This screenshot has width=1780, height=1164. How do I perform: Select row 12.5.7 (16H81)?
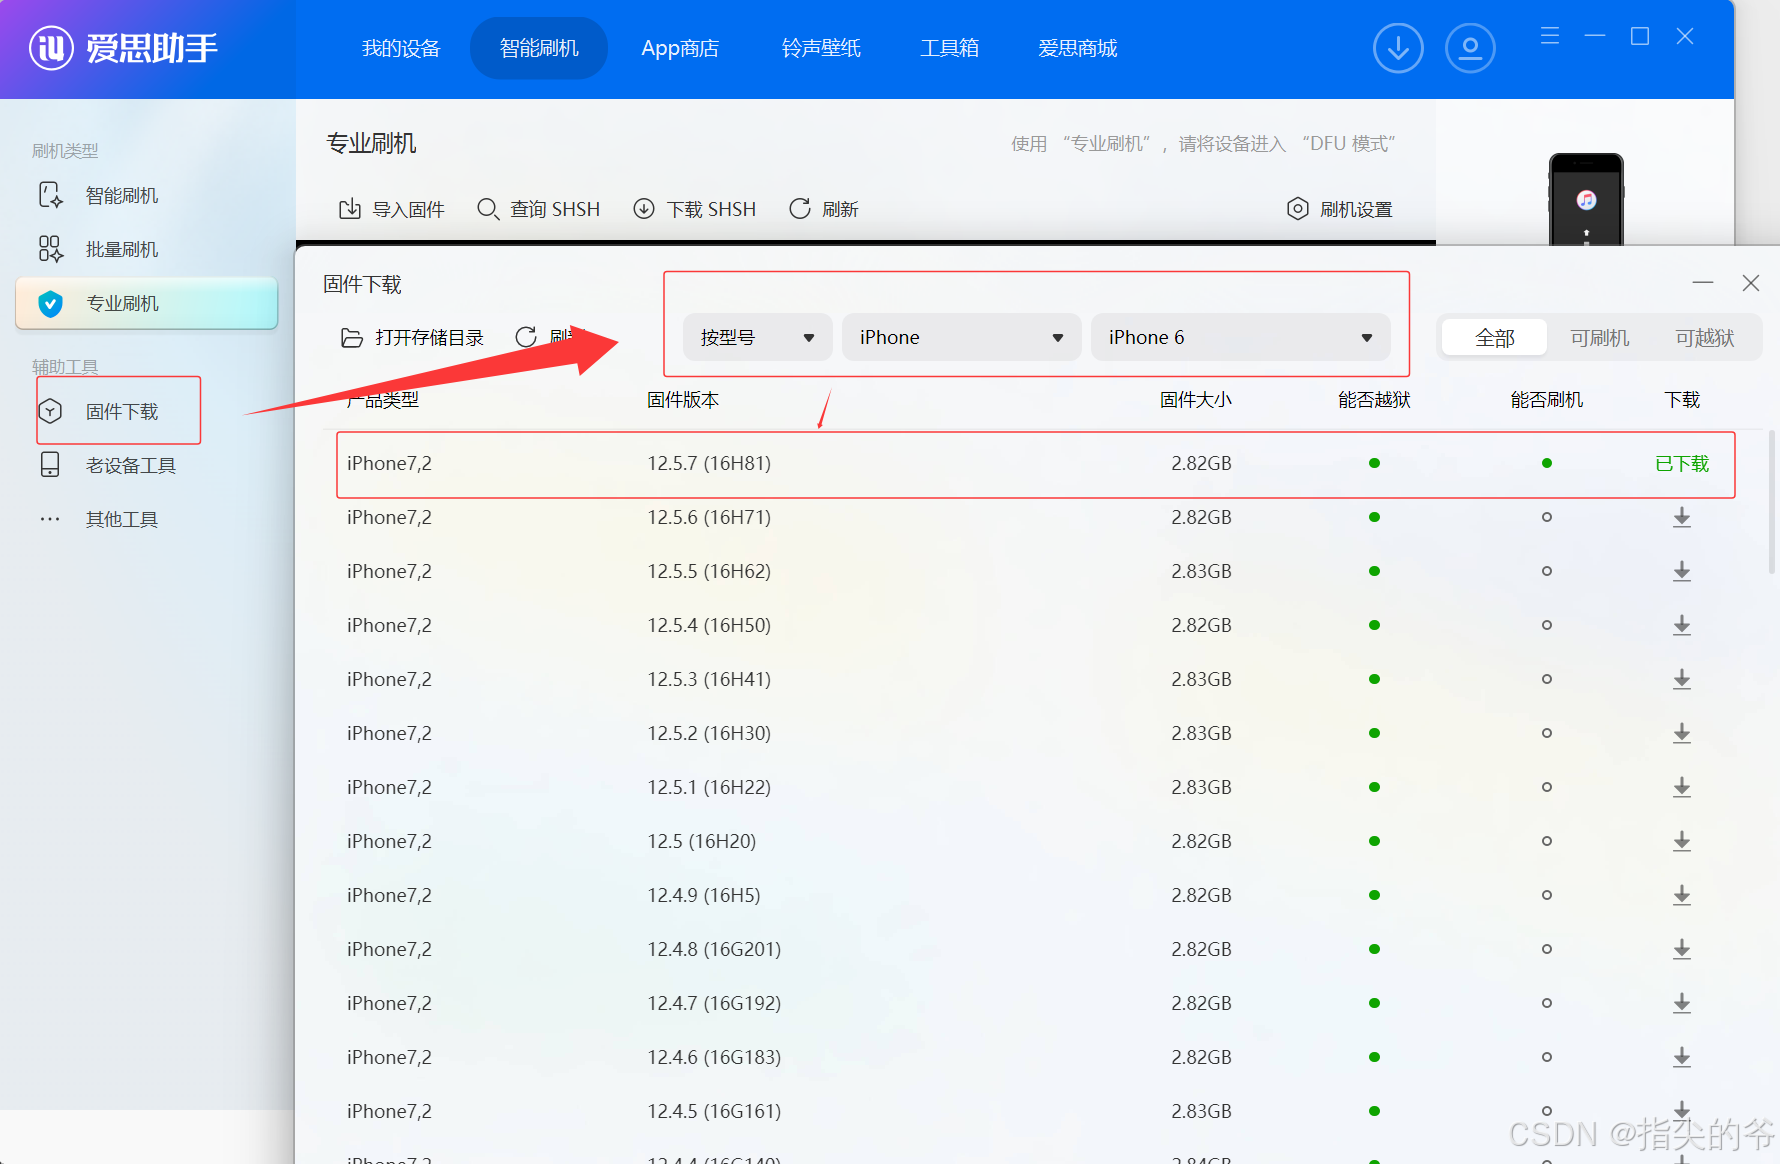[x=1035, y=464]
